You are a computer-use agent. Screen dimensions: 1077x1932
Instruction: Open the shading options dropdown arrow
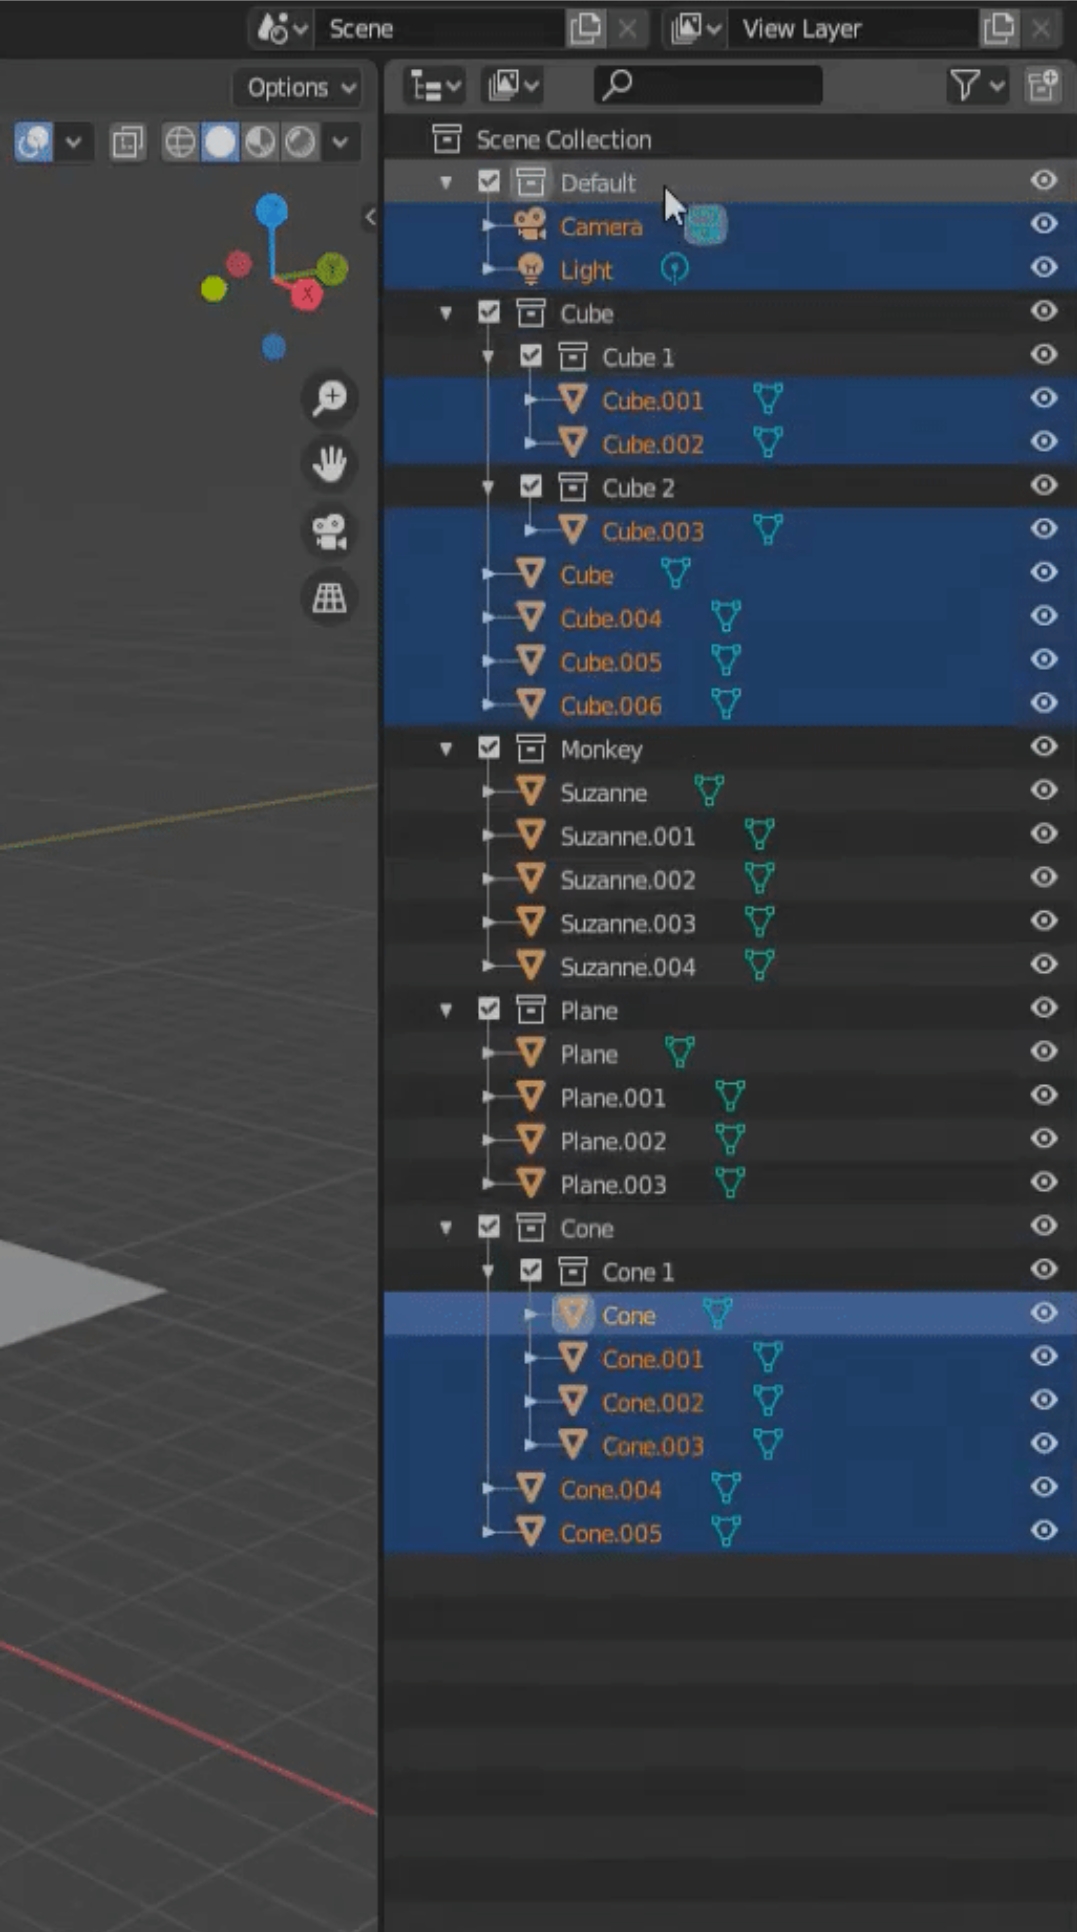coord(340,142)
